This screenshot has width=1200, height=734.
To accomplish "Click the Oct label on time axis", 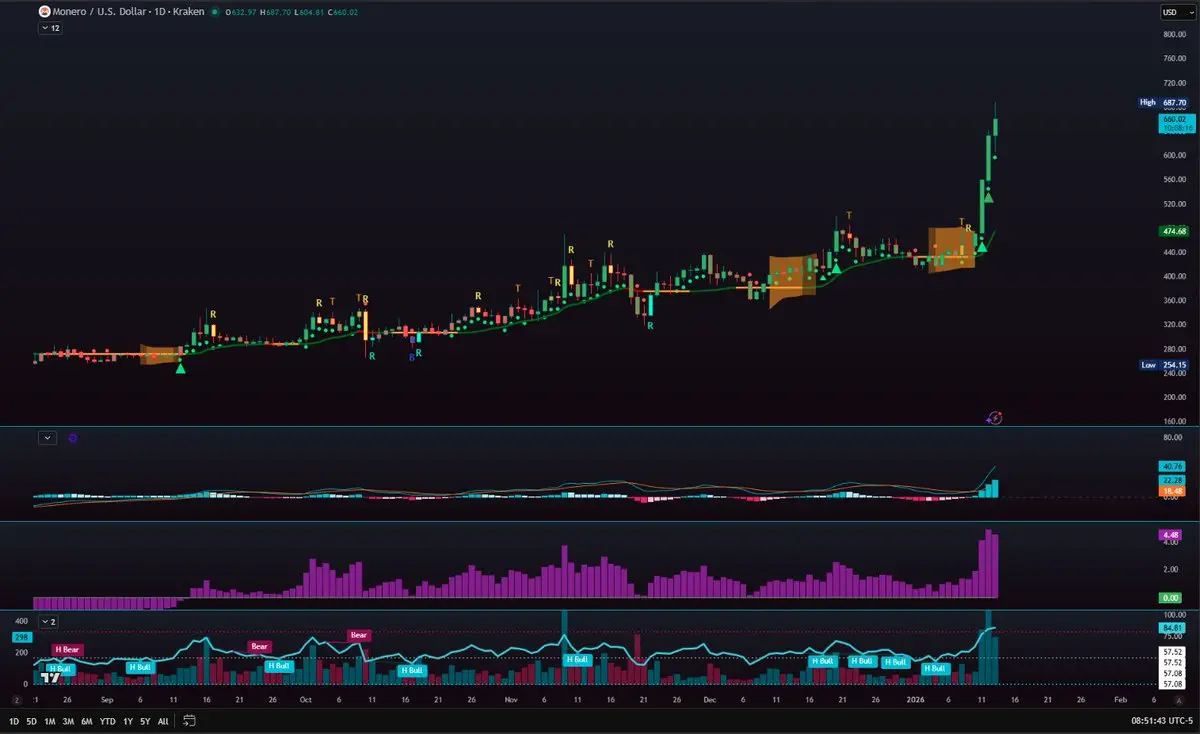I will (x=305, y=701).
